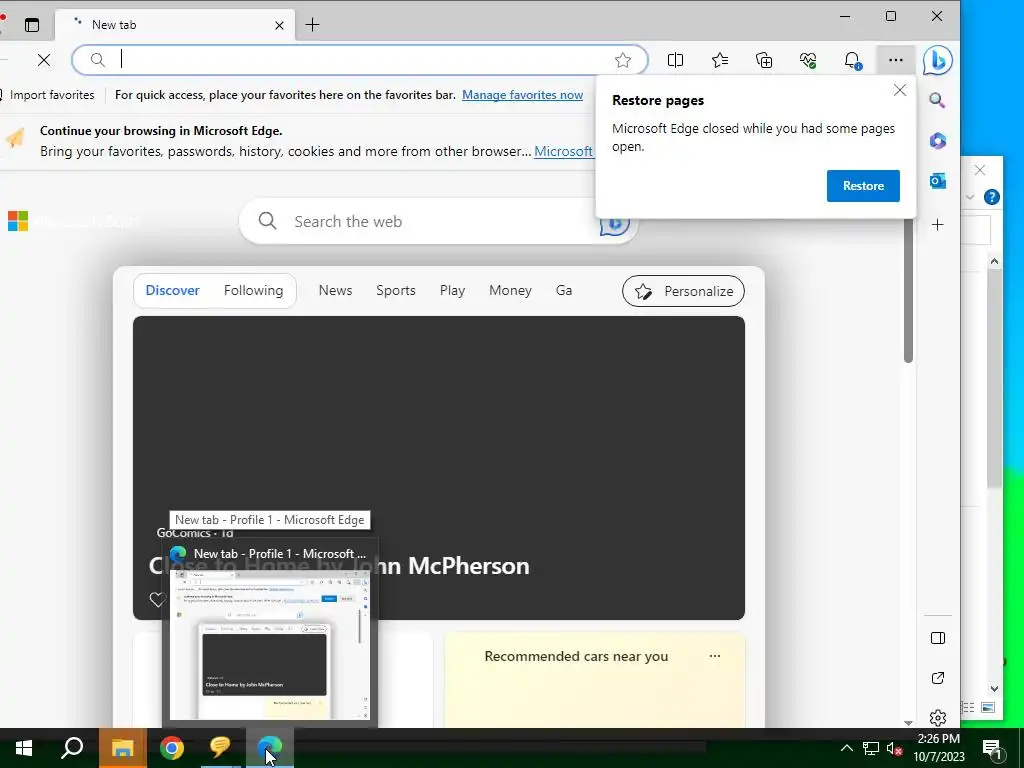
Task: Open the yellow chat app taskbar icon
Action: coord(220,748)
